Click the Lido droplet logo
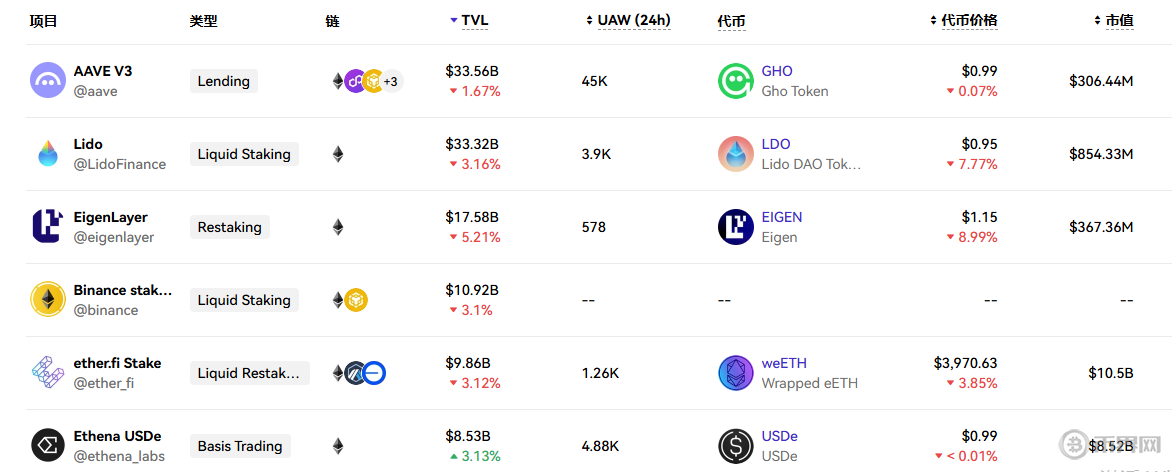 point(47,153)
